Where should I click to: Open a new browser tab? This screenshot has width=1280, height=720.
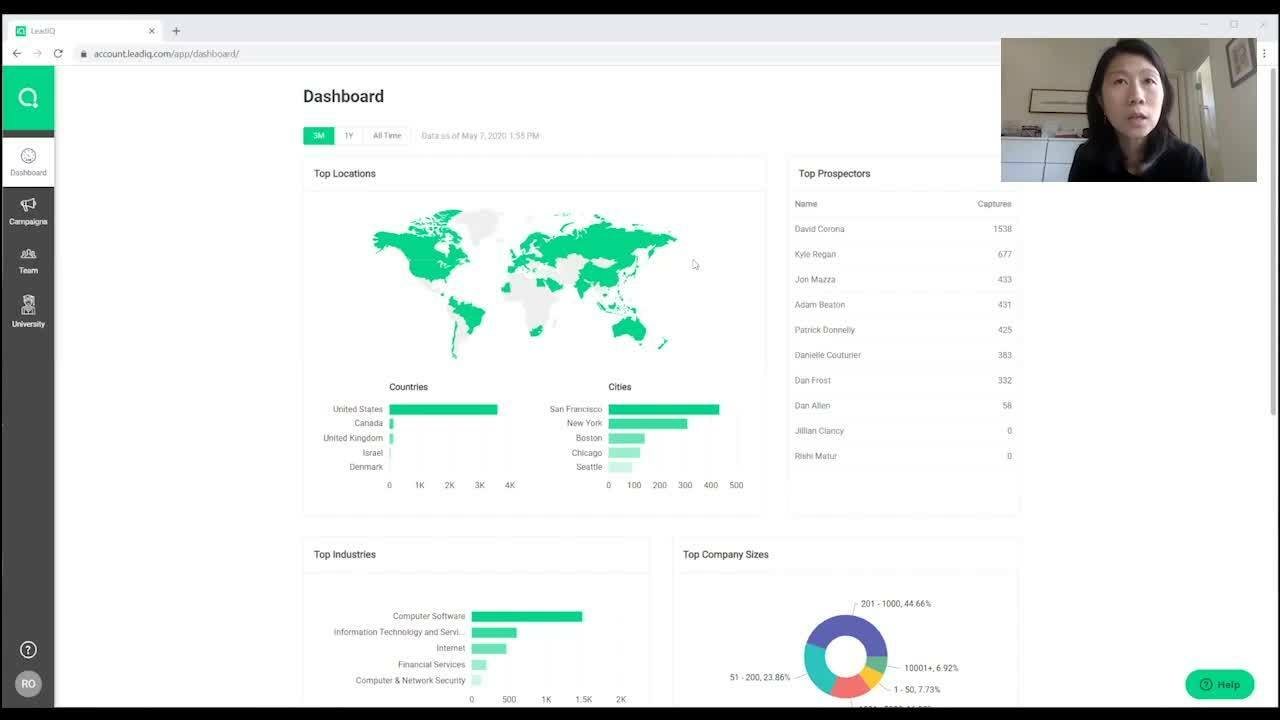176,30
